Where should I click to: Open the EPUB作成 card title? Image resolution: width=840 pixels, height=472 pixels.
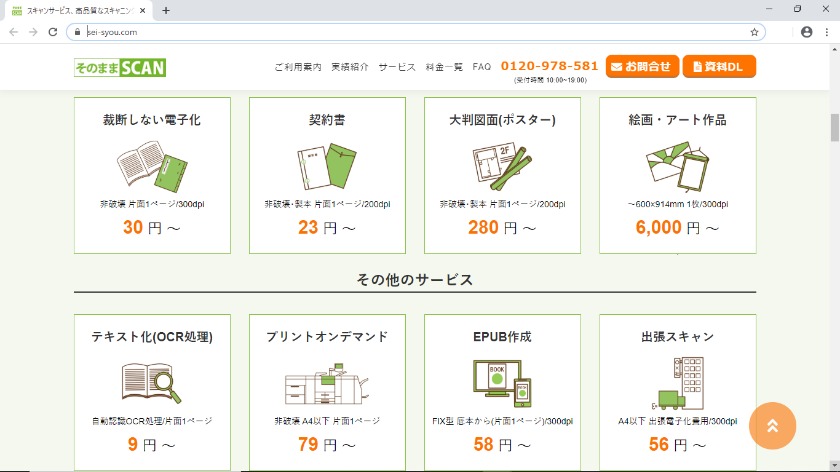coord(502,336)
